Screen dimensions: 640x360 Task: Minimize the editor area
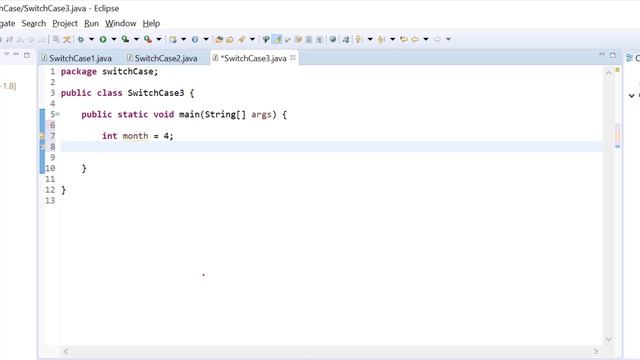point(602,54)
